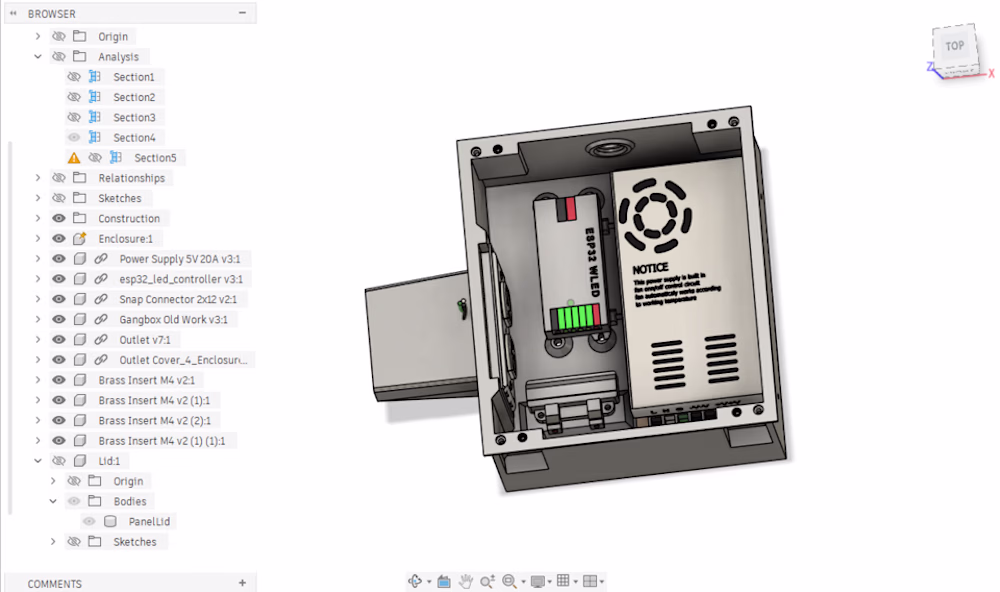Expand the Enclosure:1 component
The width and height of the screenshot is (1000, 592).
[38, 239]
